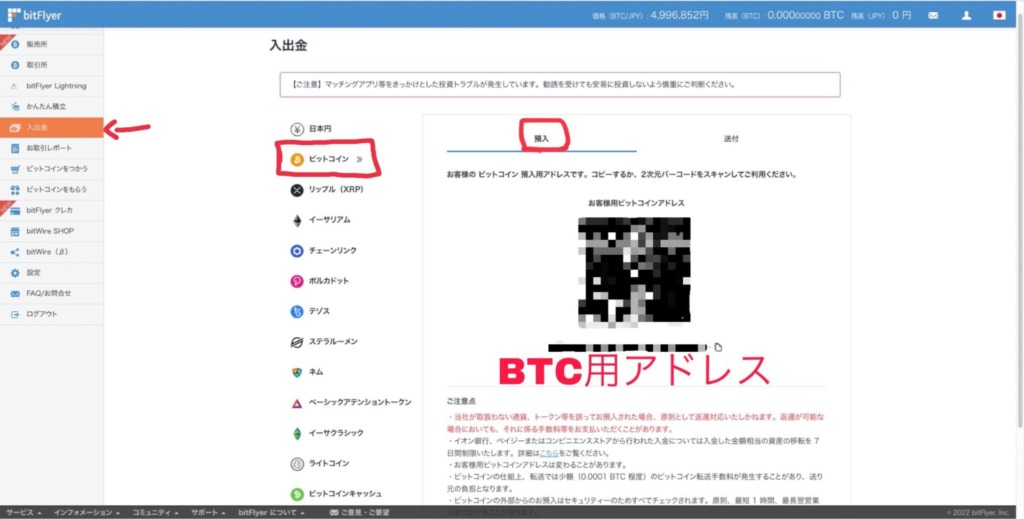Select the ポルカドット pink icon

click(297, 281)
